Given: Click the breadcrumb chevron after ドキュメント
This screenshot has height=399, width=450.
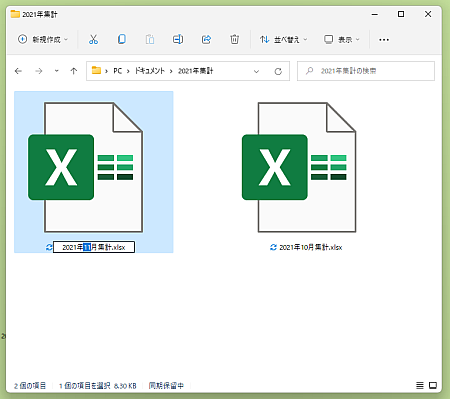Looking at the screenshot, I should (171, 71).
